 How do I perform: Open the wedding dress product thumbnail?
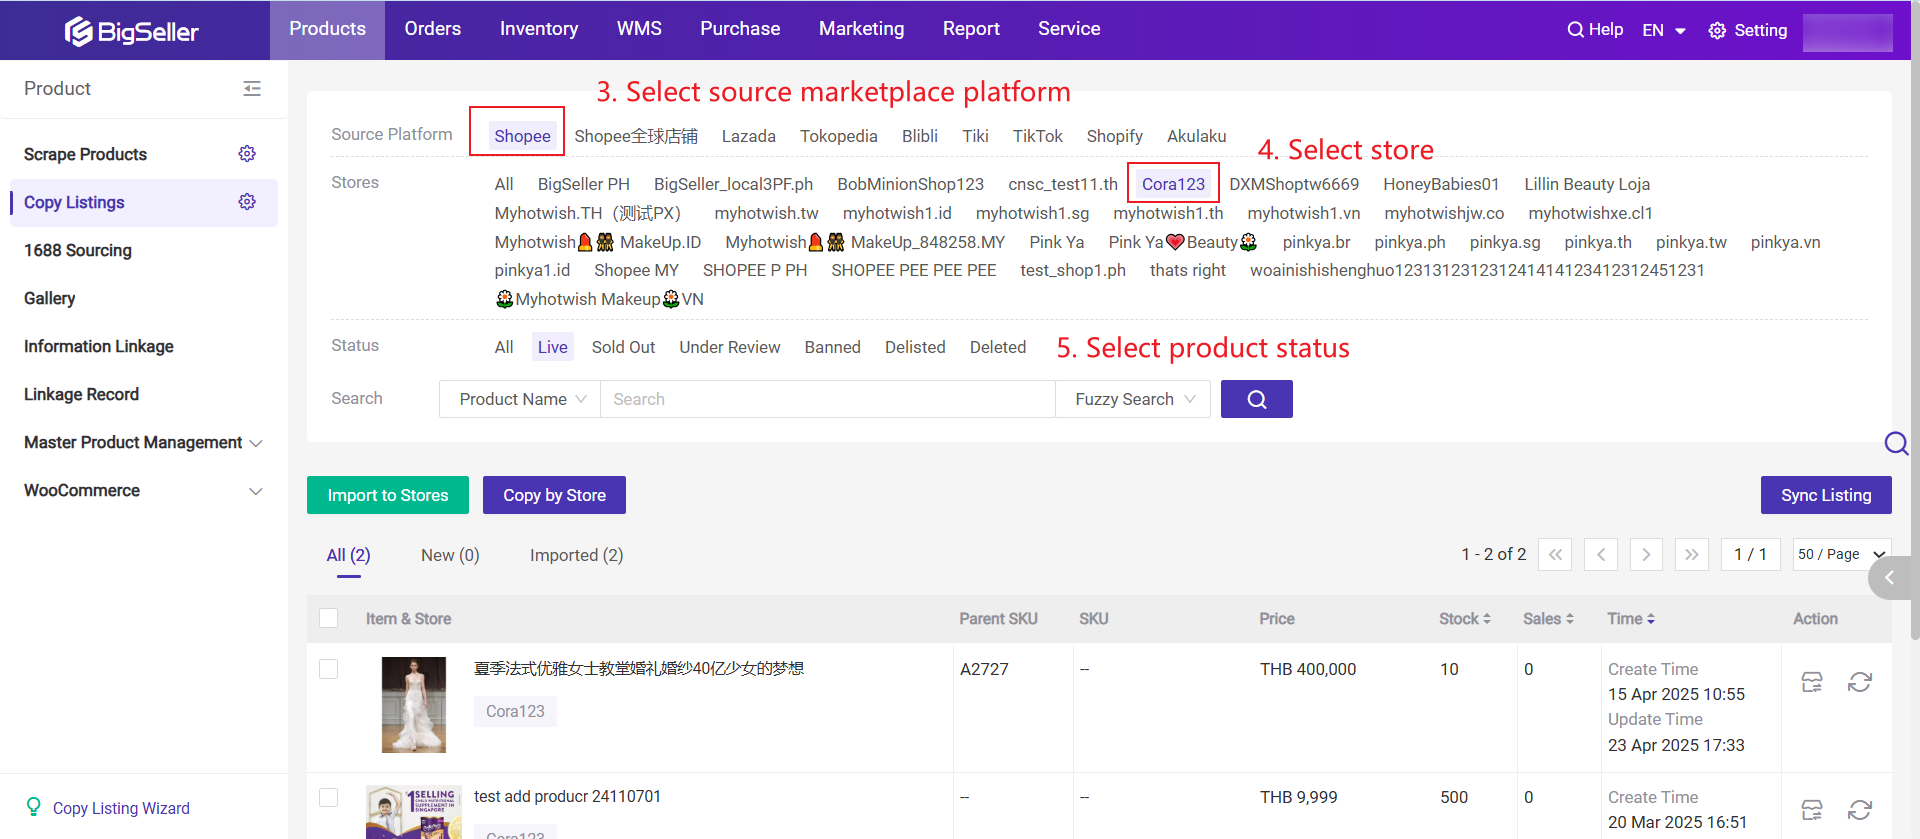click(414, 705)
